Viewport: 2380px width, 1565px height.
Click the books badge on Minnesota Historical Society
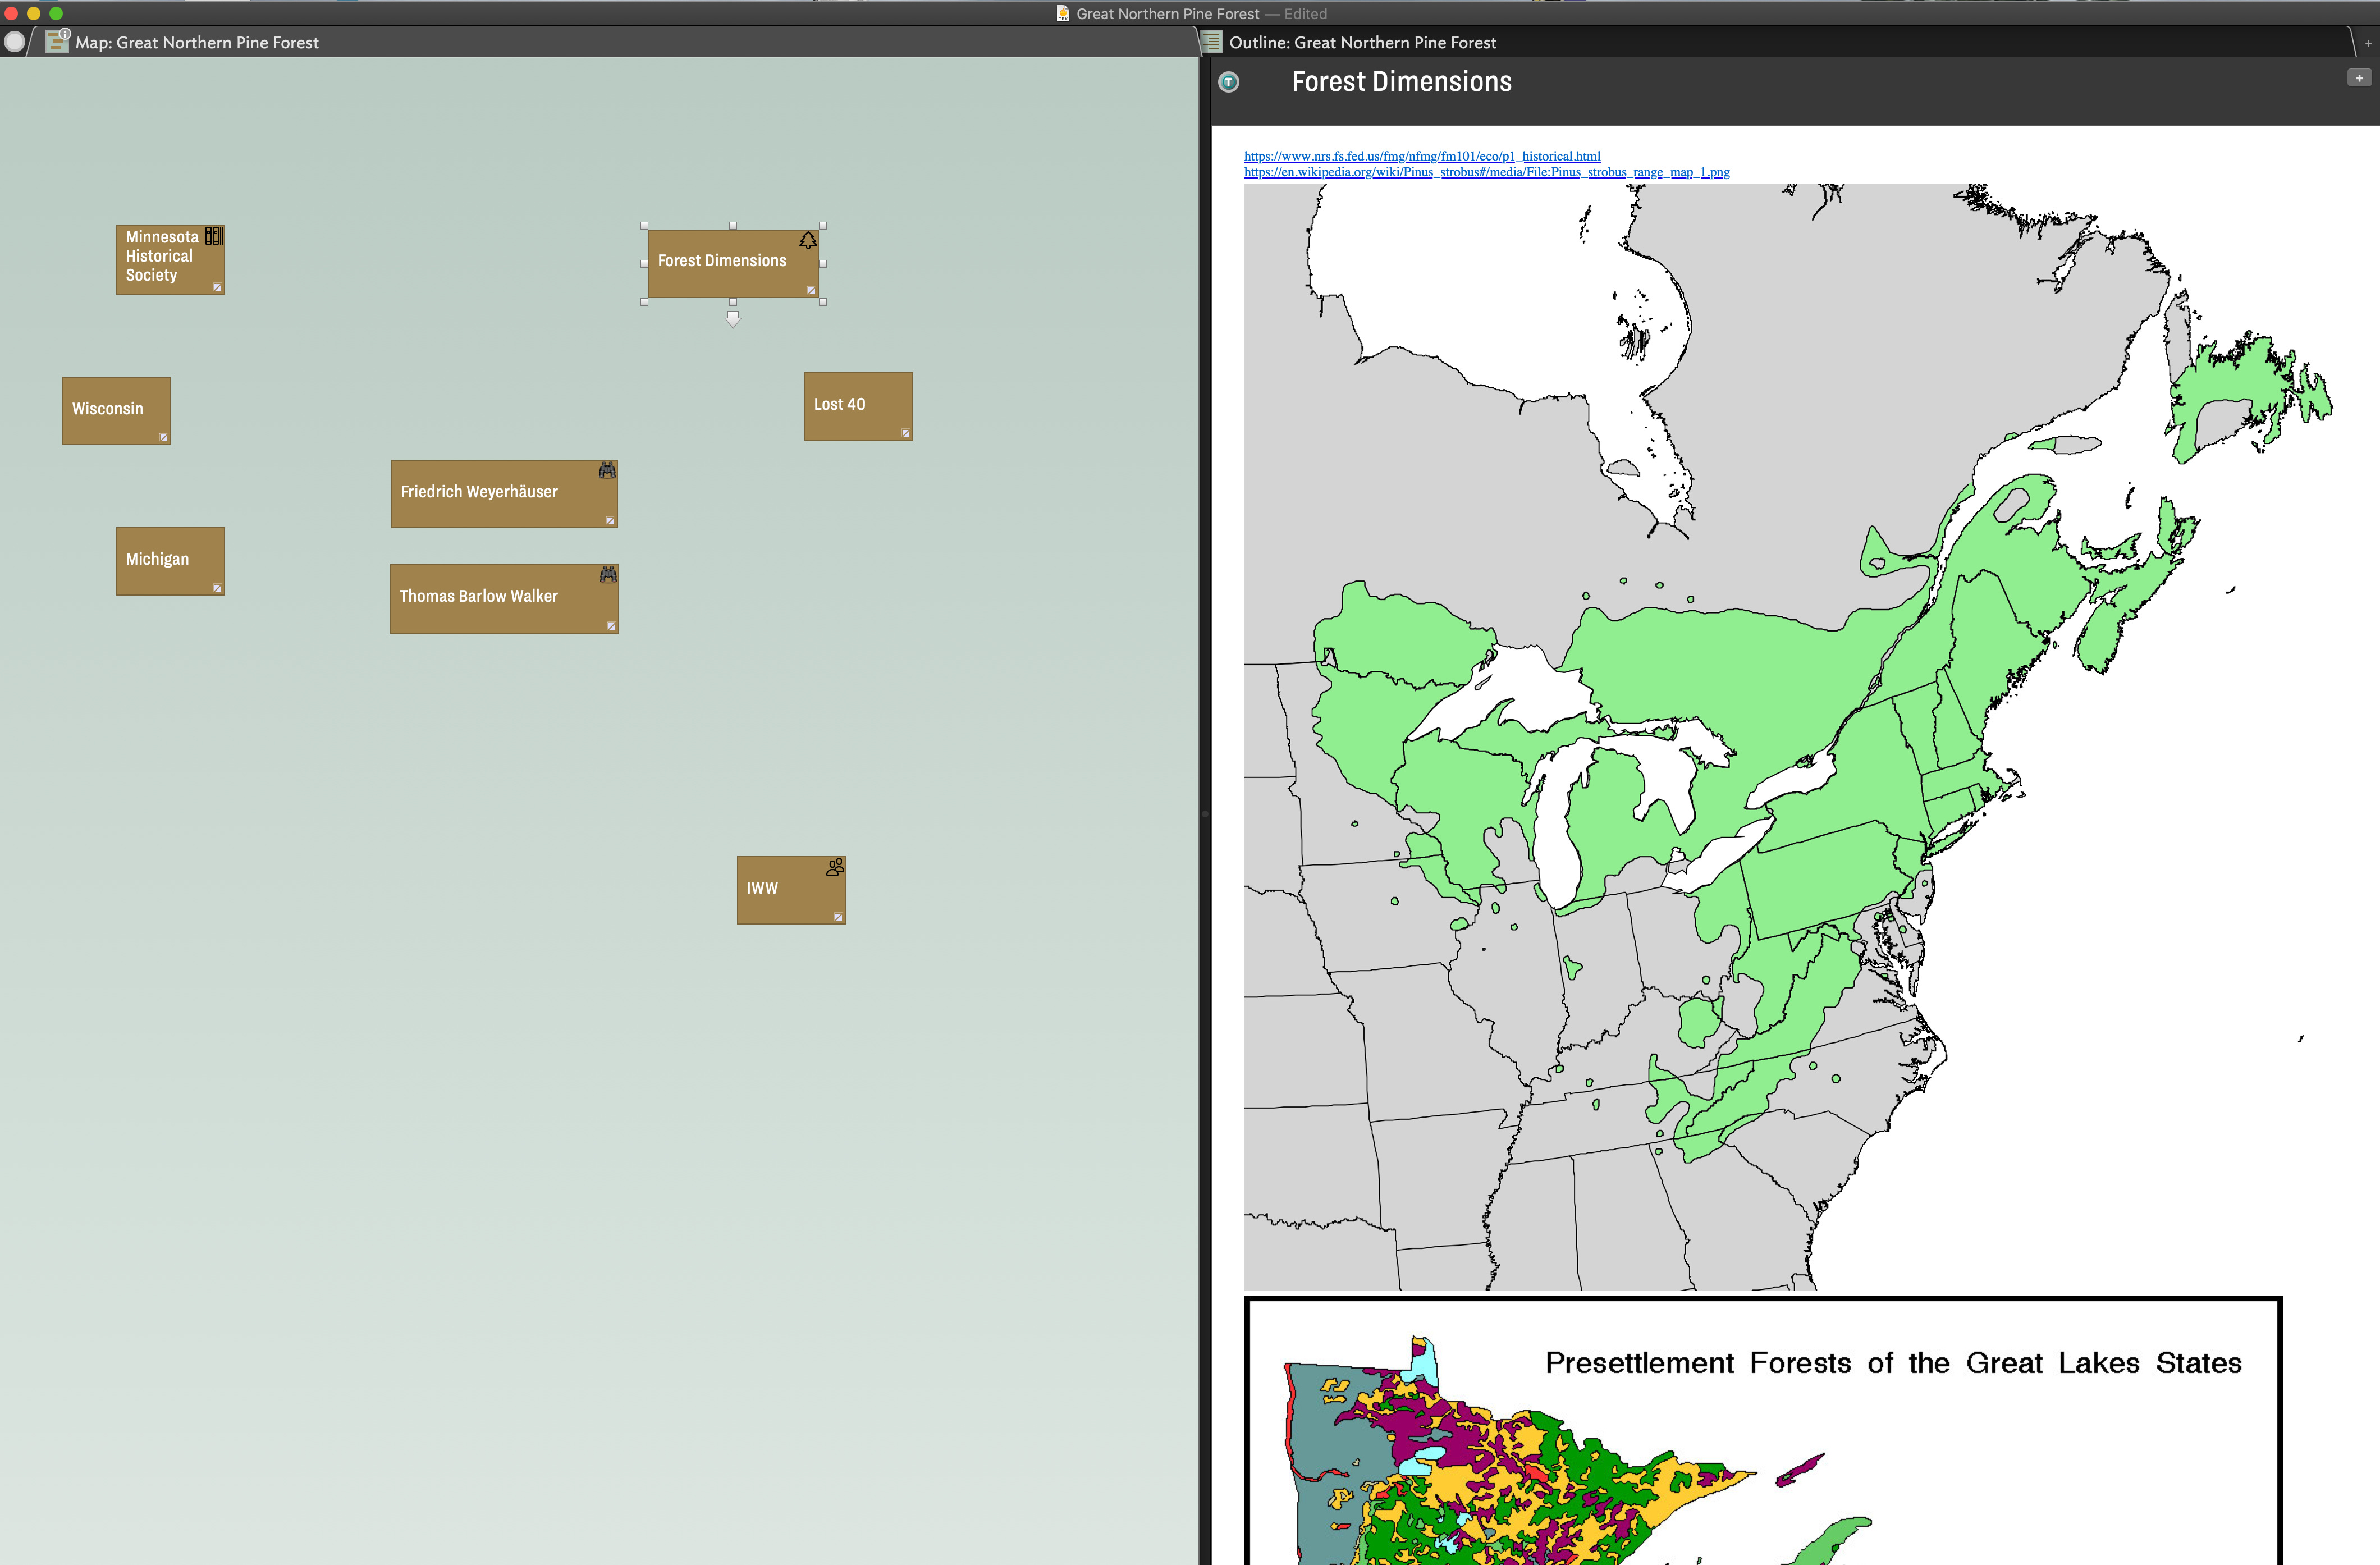click(214, 236)
